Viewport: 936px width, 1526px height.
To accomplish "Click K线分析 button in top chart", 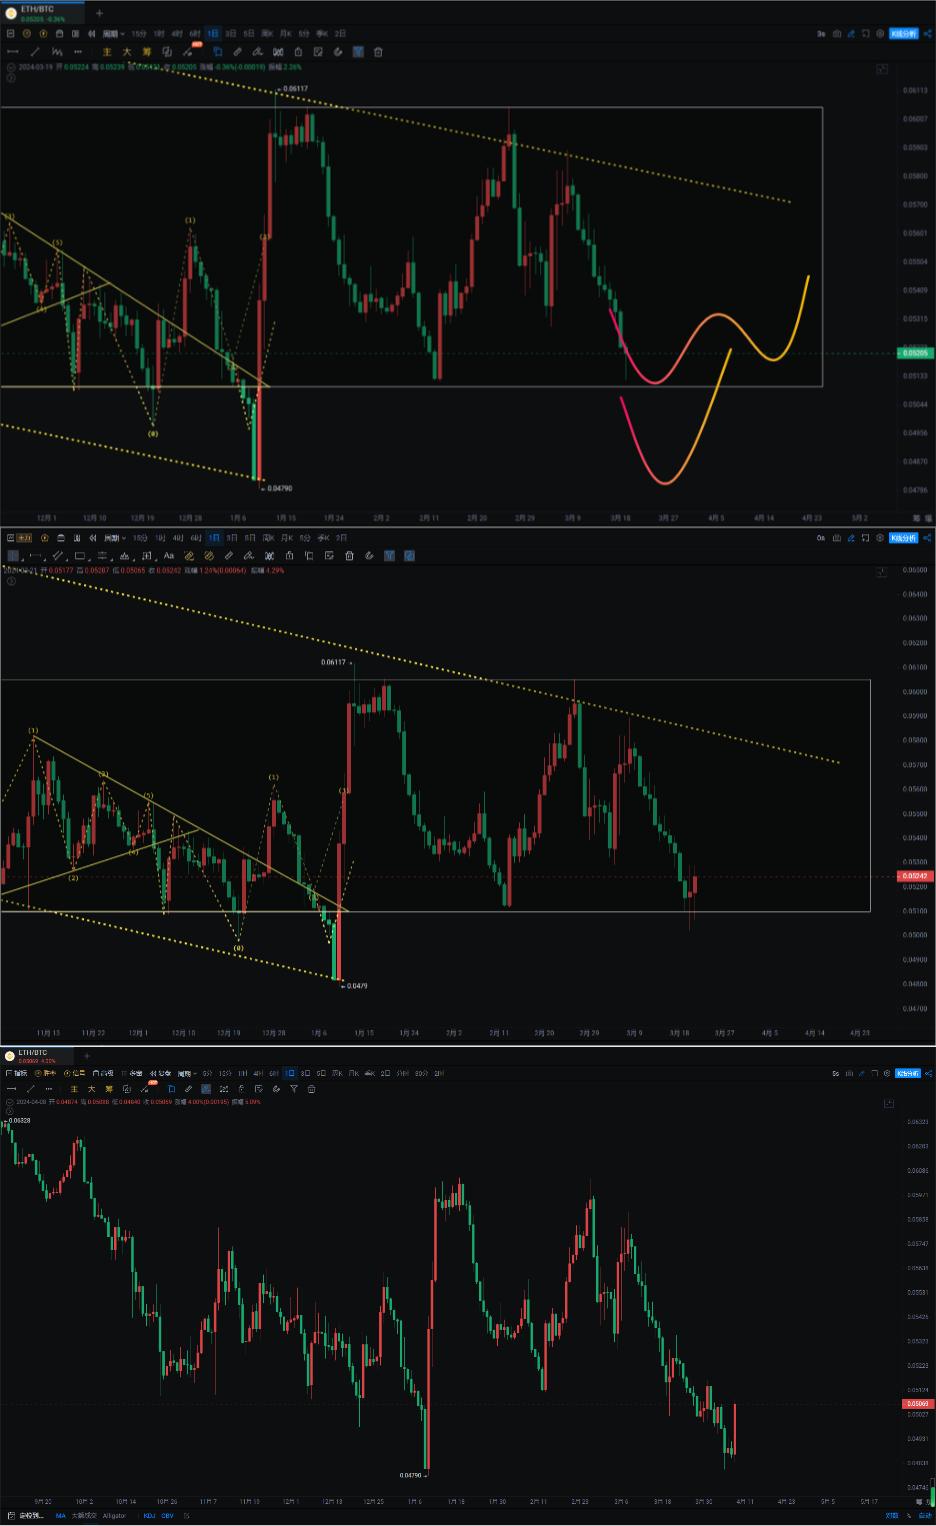I will [904, 34].
